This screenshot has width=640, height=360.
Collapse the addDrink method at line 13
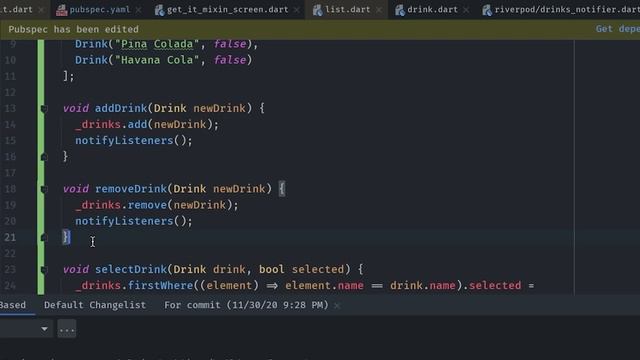coord(44,109)
